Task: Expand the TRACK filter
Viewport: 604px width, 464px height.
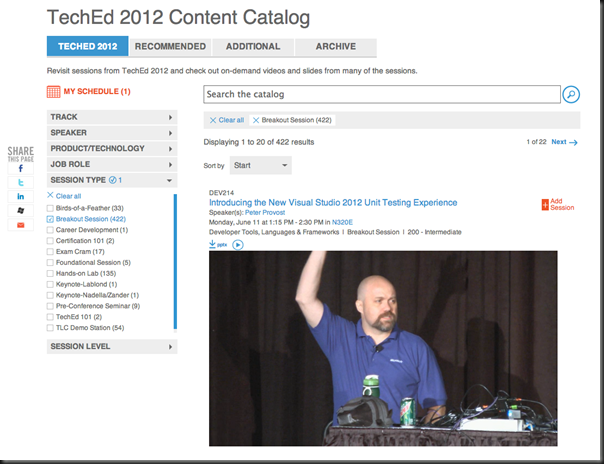Action: (112, 117)
